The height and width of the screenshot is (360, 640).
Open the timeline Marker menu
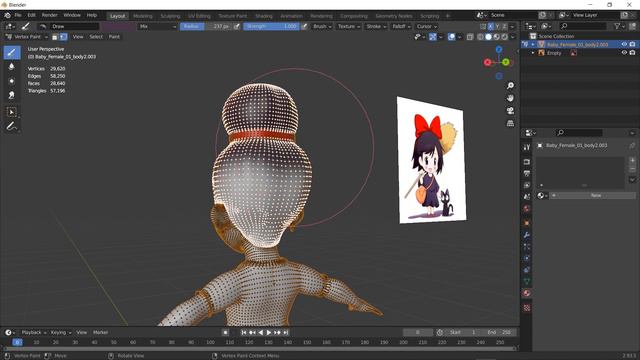pos(100,333)
